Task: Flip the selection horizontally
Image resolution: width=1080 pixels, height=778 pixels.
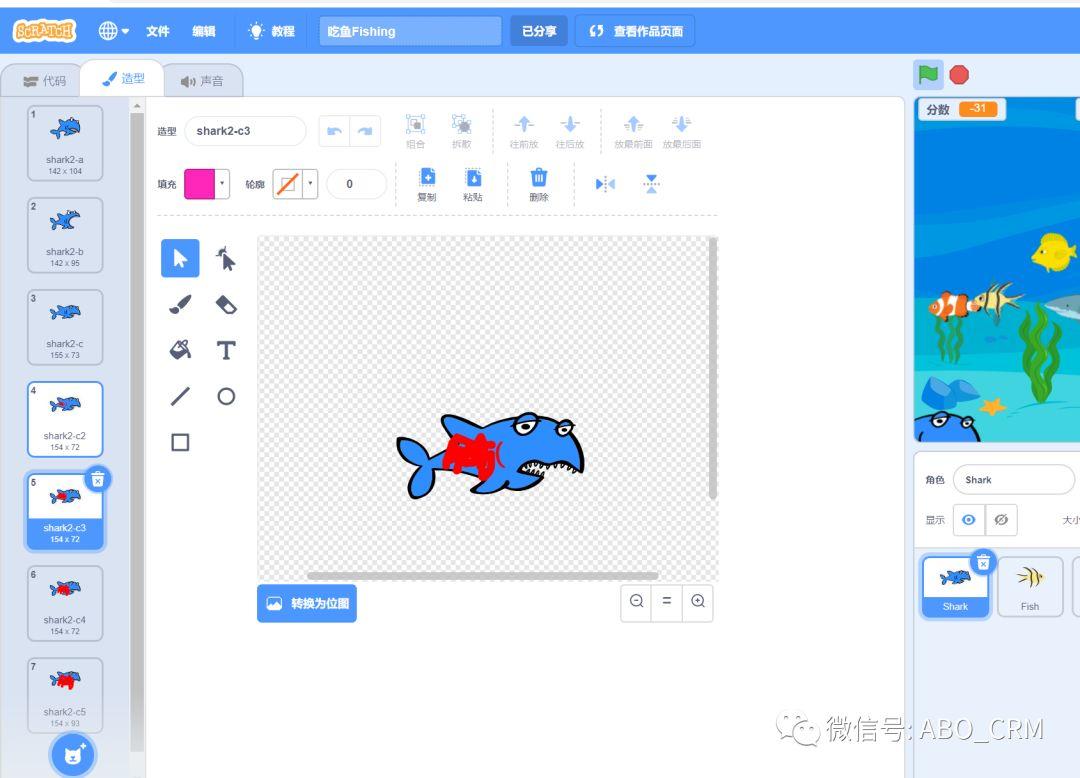Action: [605, 184]
